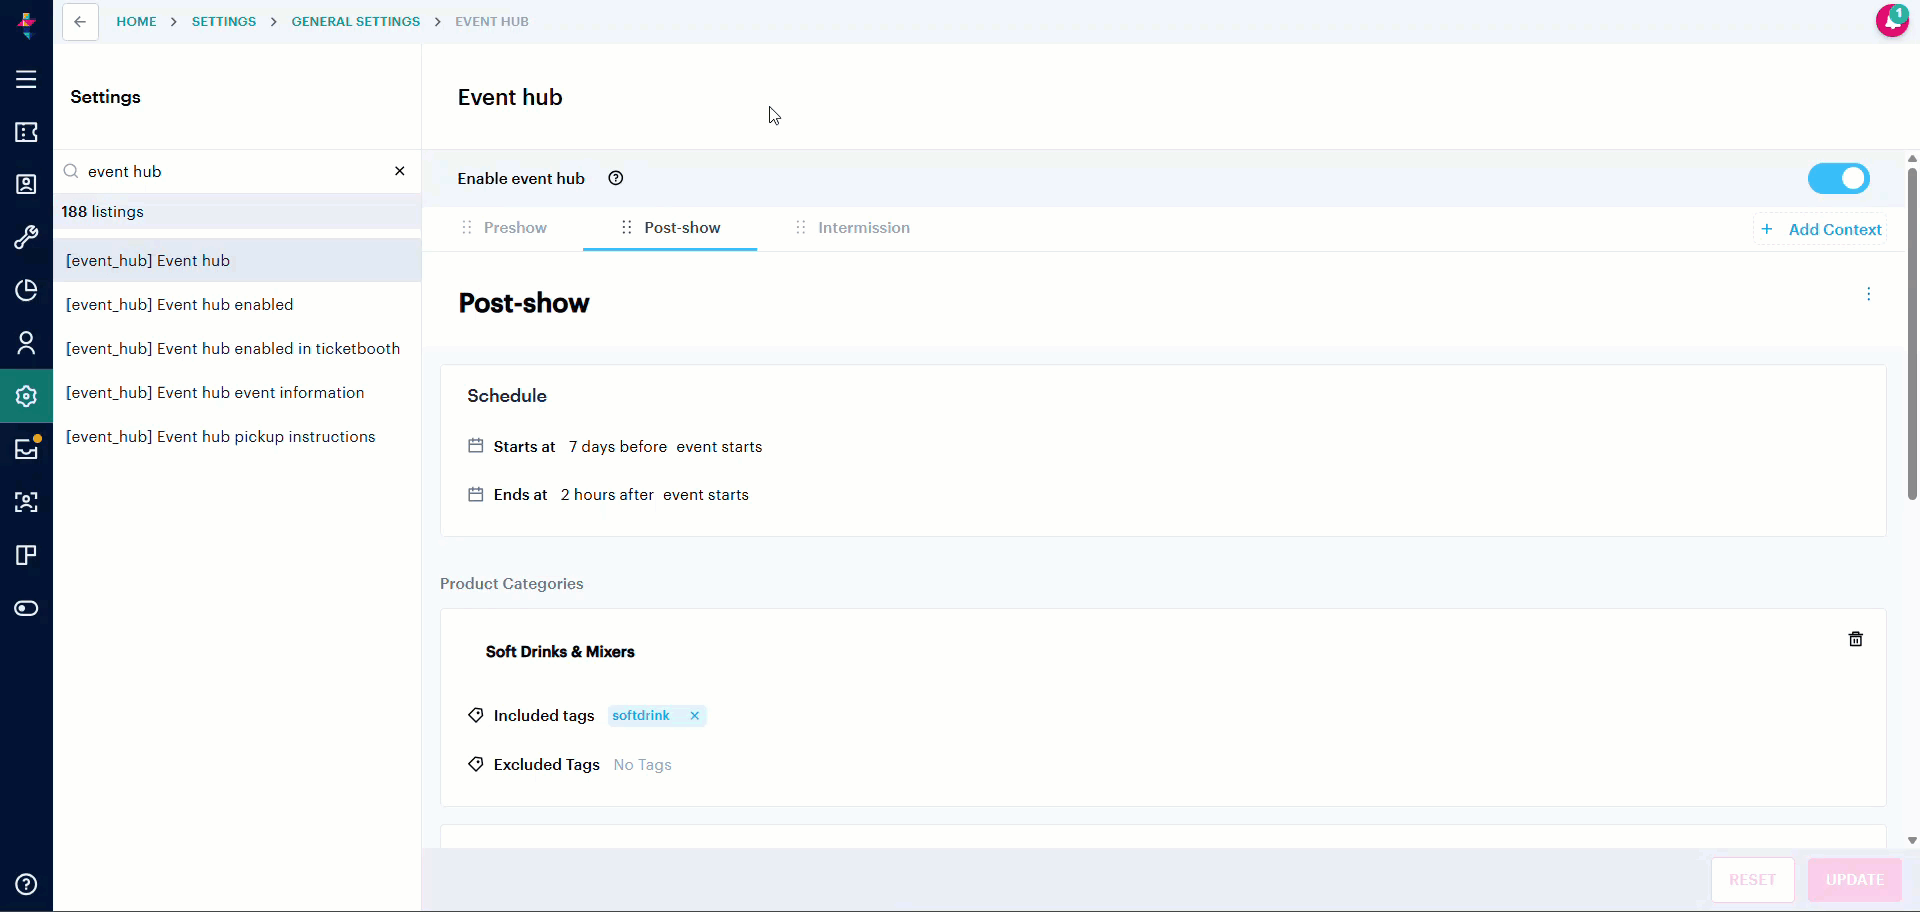Click the UPDATE button
The height and width of the screenshot is (912, 1920).
point(1854,880)
